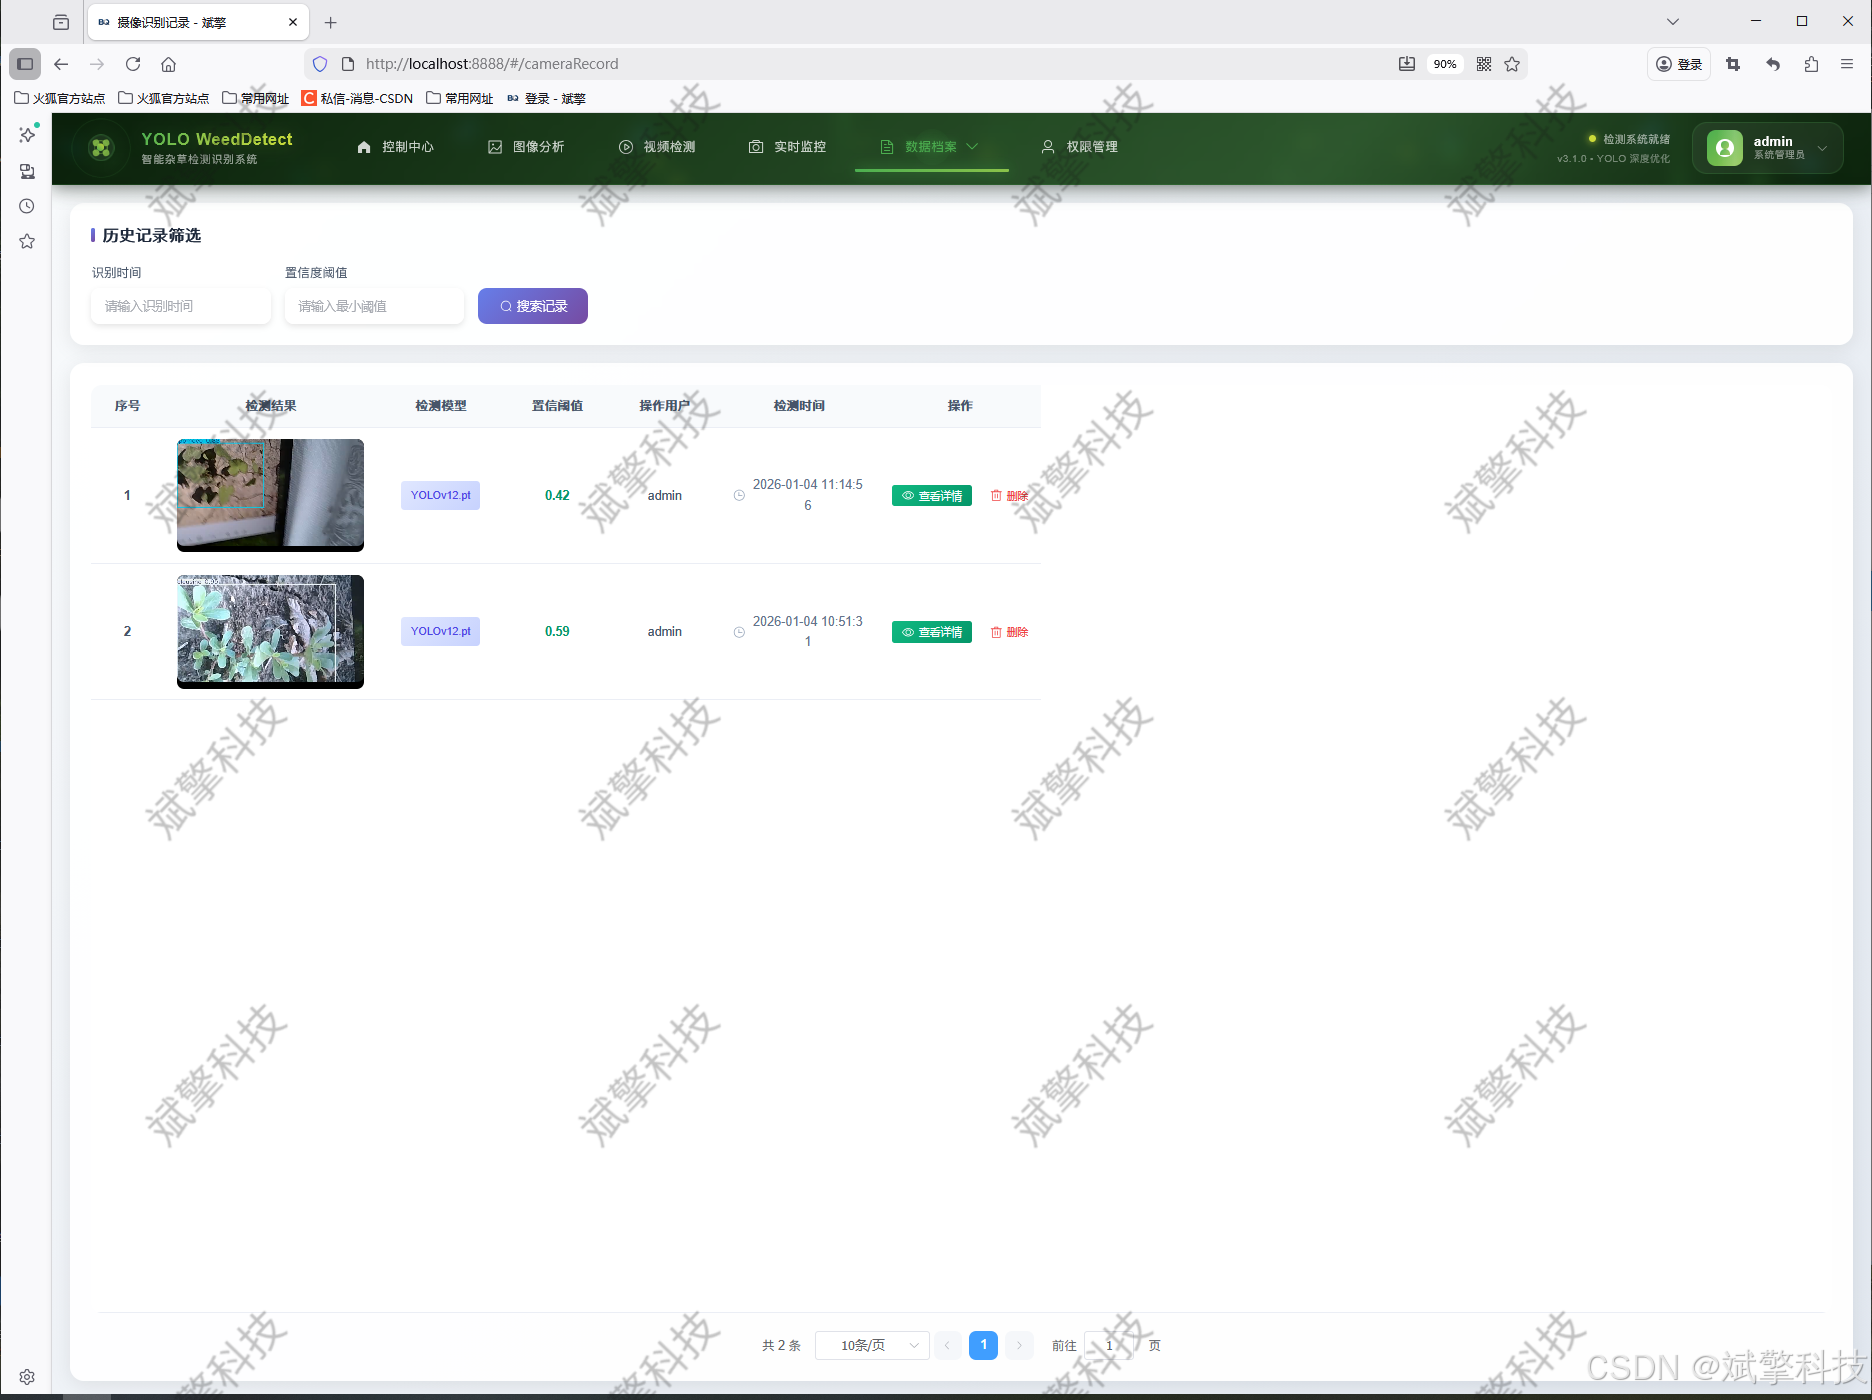Open 权限管理 menu
The height and width of the screenshot is (1400, 1872).
click(1080, 147)
